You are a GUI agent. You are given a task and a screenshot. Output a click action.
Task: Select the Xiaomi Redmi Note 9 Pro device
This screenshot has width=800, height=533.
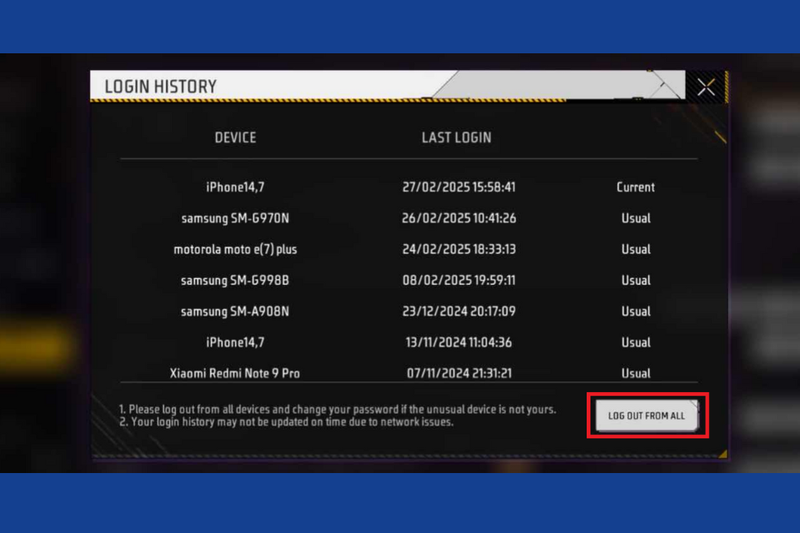235,373
